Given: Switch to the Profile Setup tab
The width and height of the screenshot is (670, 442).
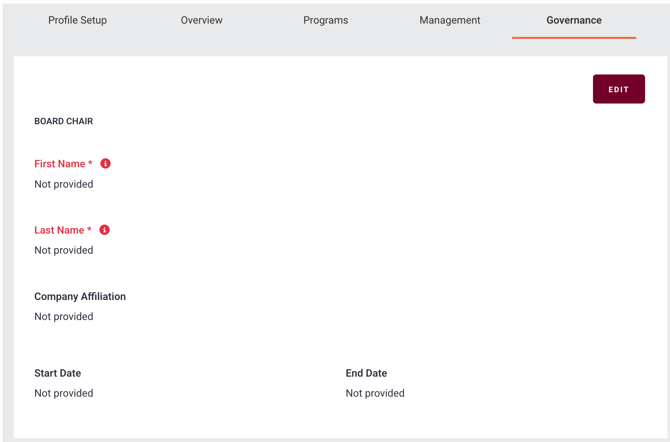Looking at the screenshot, I should (77, 20).
